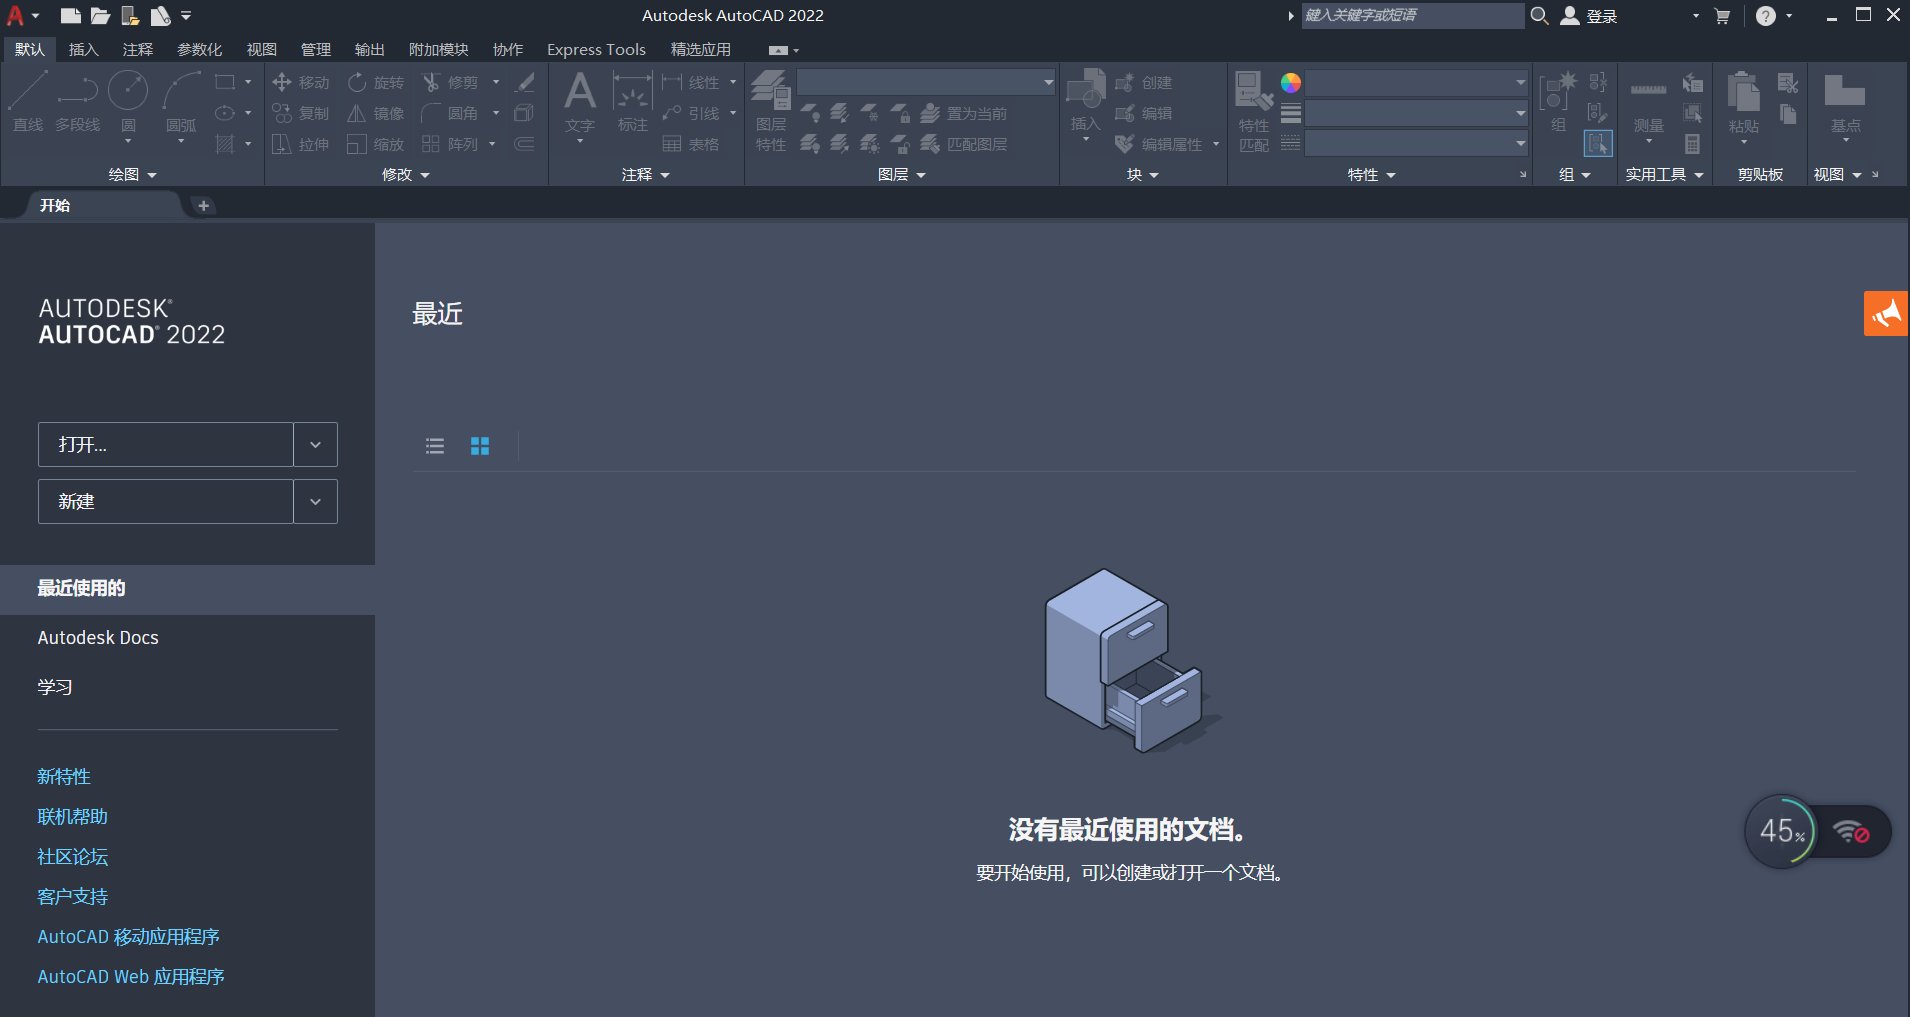Viewport: 1910px width, 1017px height.
Task: Select the Line (直线) tool
Action: coord(28,102)
